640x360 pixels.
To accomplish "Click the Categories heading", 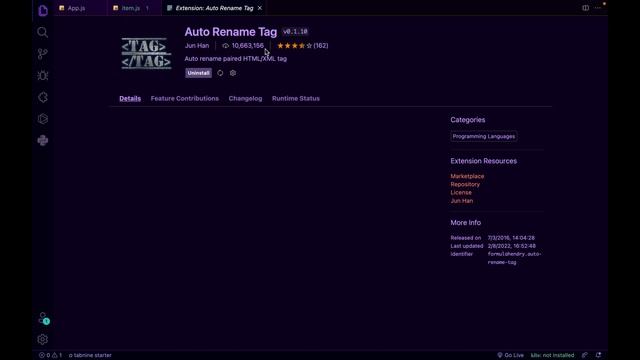I will coord(468,120).
